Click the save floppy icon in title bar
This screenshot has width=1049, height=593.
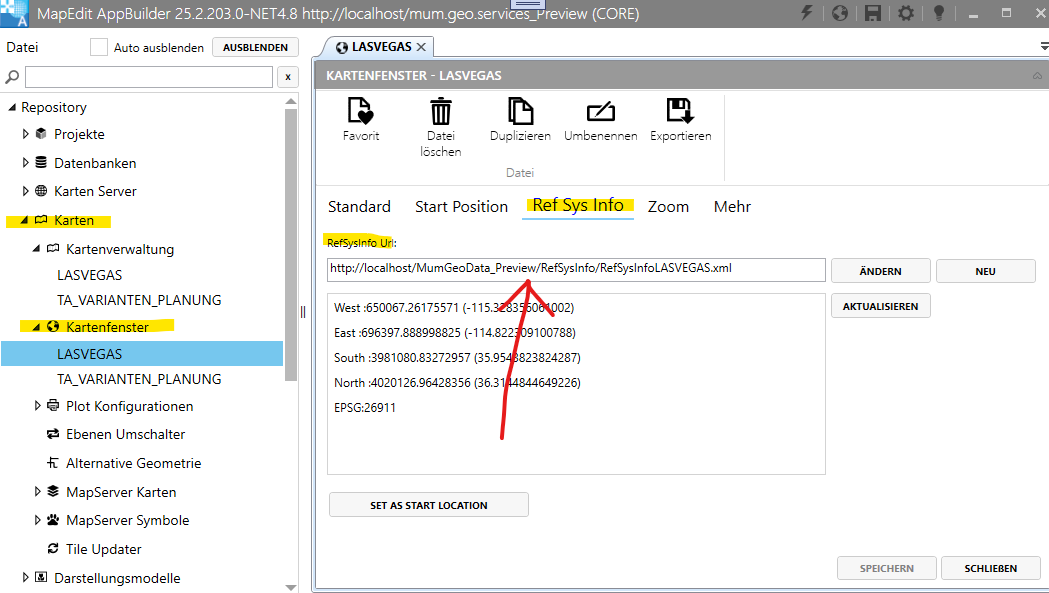coord(873,13)
